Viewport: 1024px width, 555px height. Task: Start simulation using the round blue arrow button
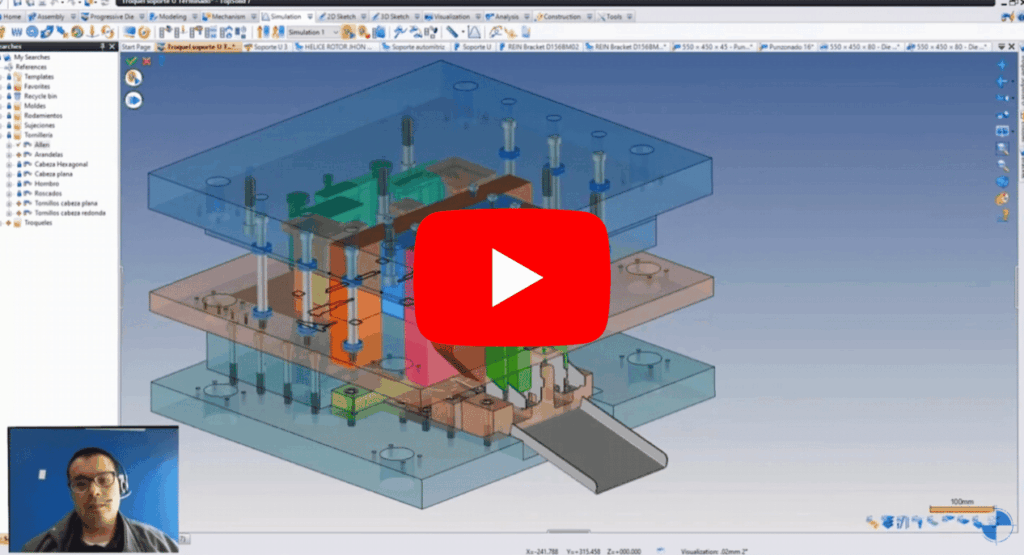[x=134, y=101]
